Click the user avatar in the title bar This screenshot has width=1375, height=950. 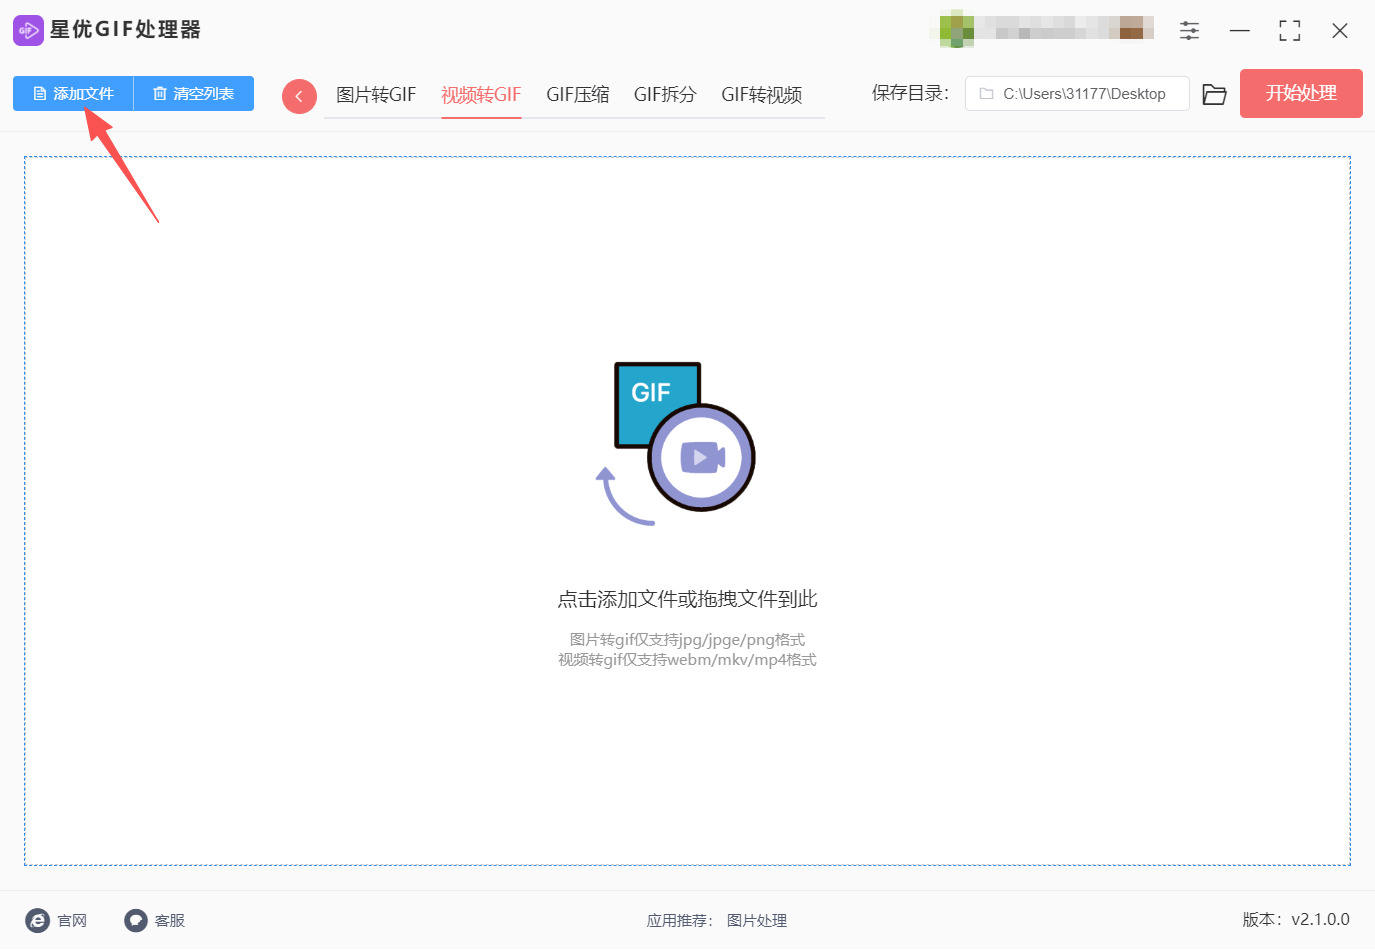[x=956, y=29]
